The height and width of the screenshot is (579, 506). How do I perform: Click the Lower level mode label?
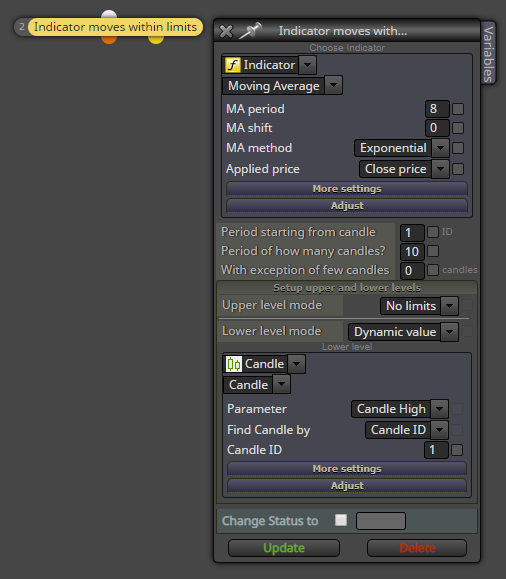271,331
